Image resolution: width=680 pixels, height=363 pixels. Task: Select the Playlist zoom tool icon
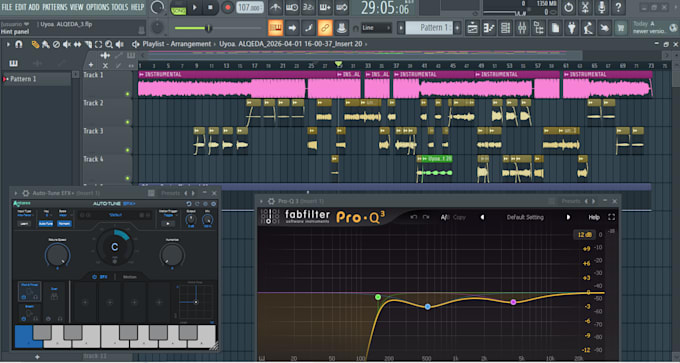pos(108,44)
